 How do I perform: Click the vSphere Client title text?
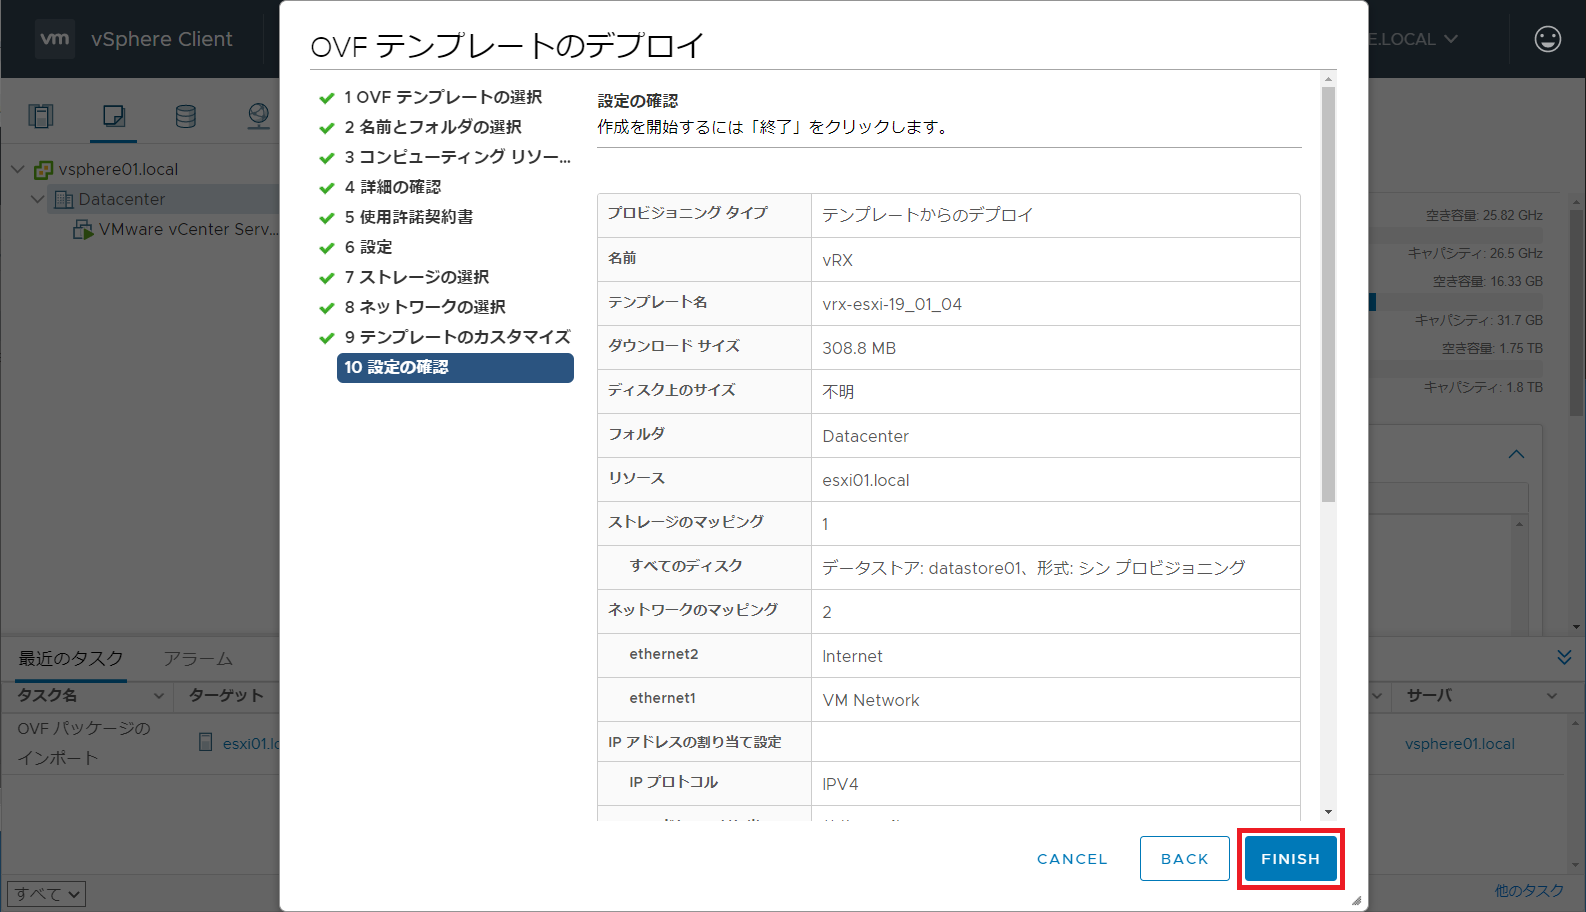[162, 39]
